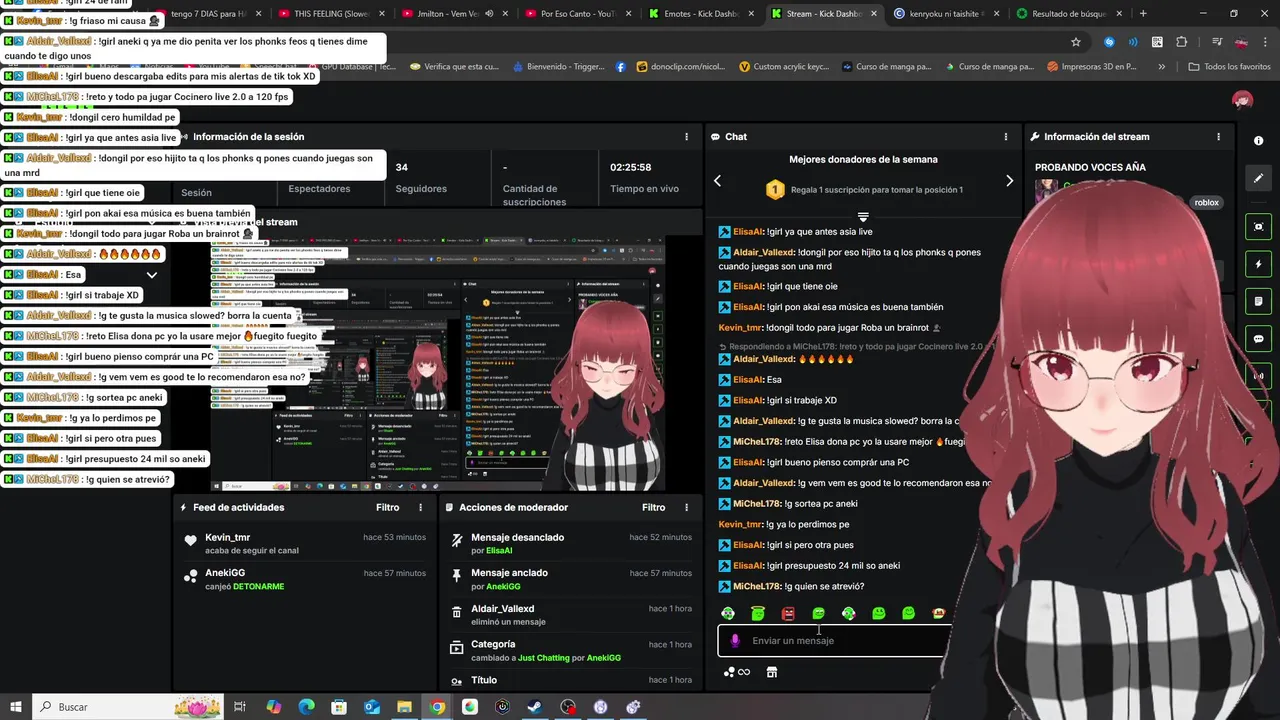
Task: Open the Chat panel options menu
Action: pos(1006,137)
